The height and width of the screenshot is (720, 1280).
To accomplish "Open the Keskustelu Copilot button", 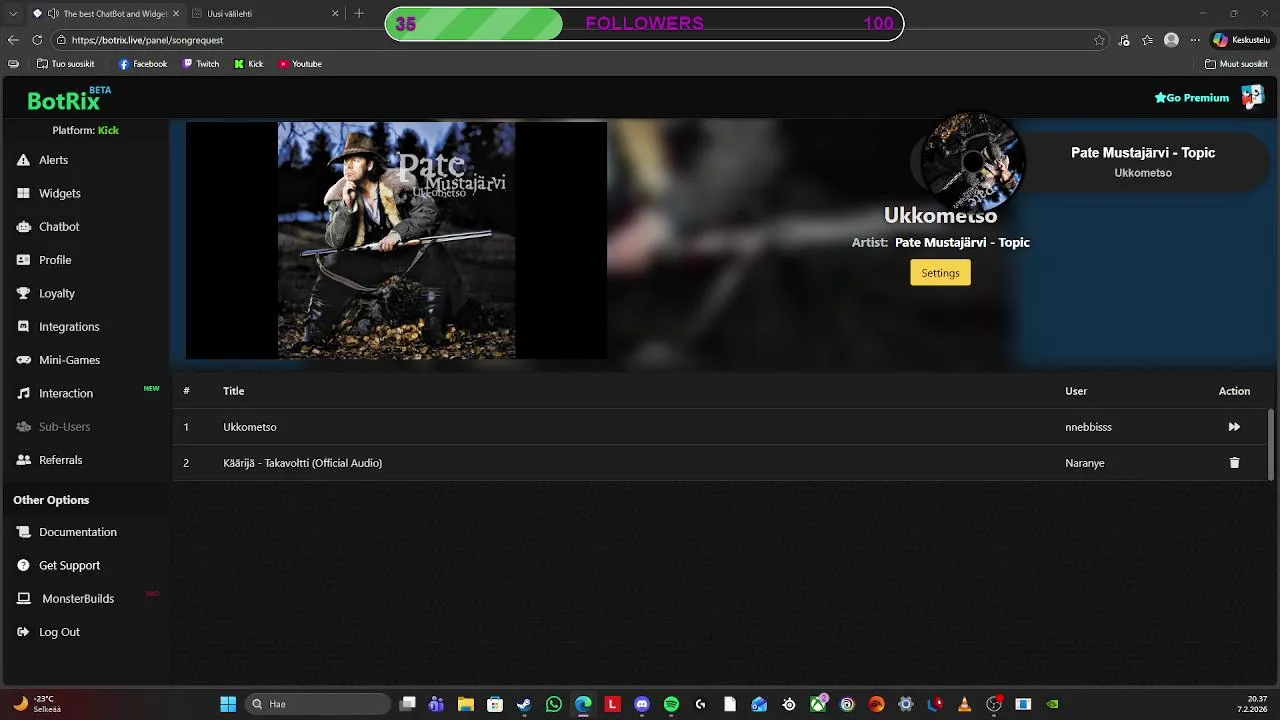I will tap(1242, 40).
